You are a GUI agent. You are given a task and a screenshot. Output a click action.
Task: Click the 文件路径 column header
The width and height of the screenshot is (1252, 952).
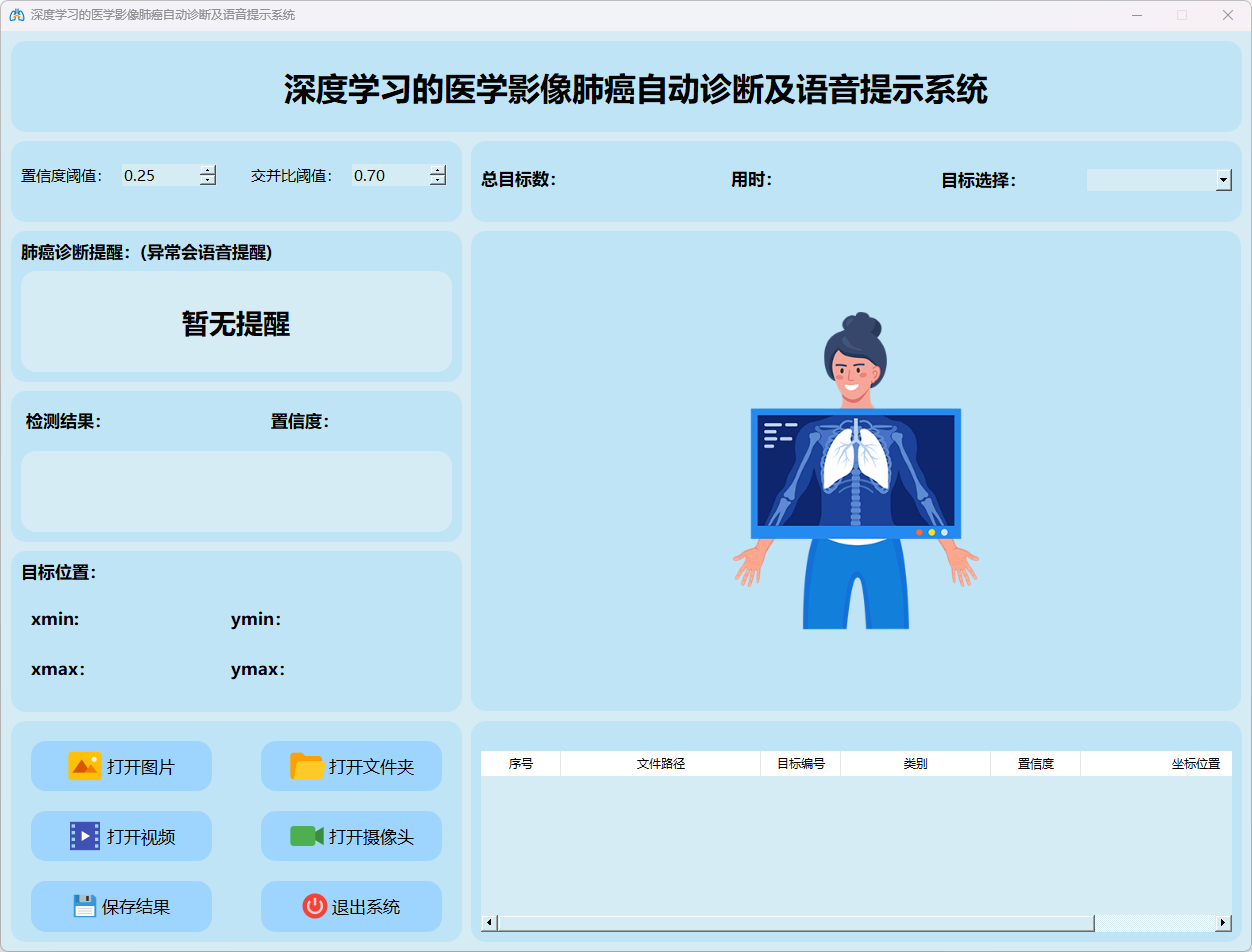(660, 764)
